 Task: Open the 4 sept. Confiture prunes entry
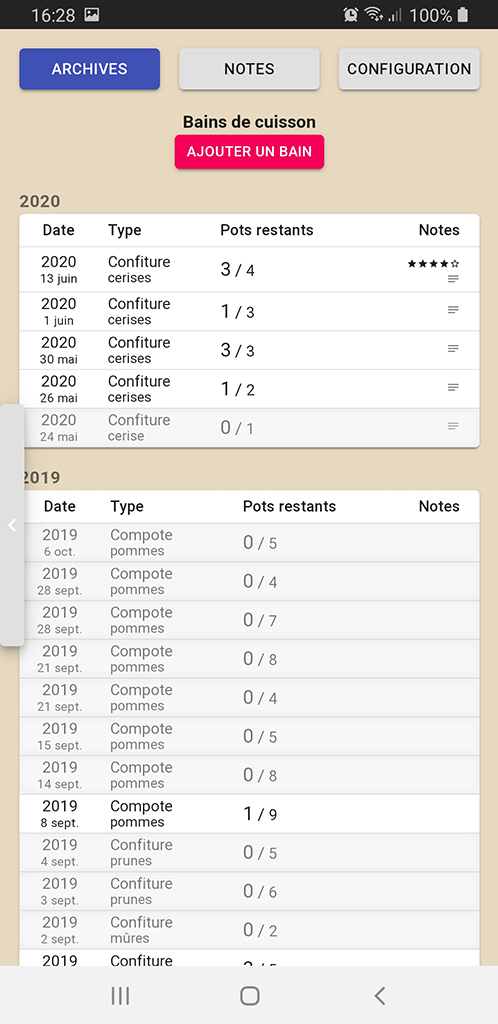[x=249, y=852]
